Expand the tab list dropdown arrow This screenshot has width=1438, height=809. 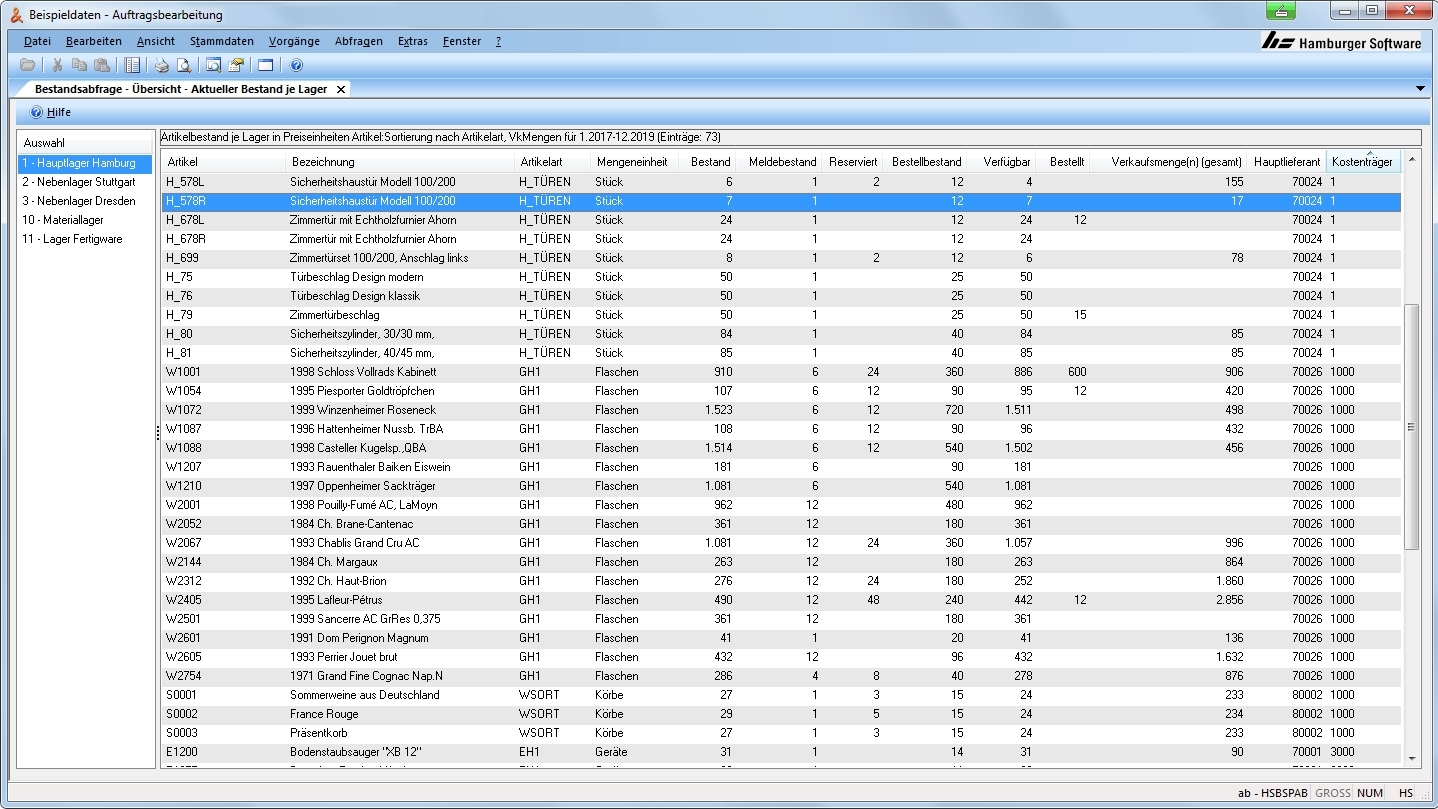pyautogui.click(x=1421, y=89)
